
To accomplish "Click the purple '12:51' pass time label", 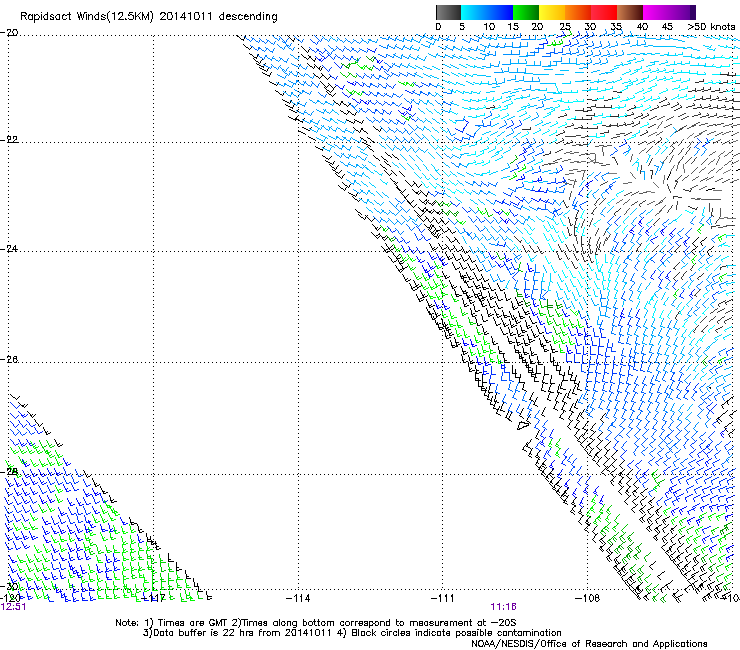I will click(13, 607).
